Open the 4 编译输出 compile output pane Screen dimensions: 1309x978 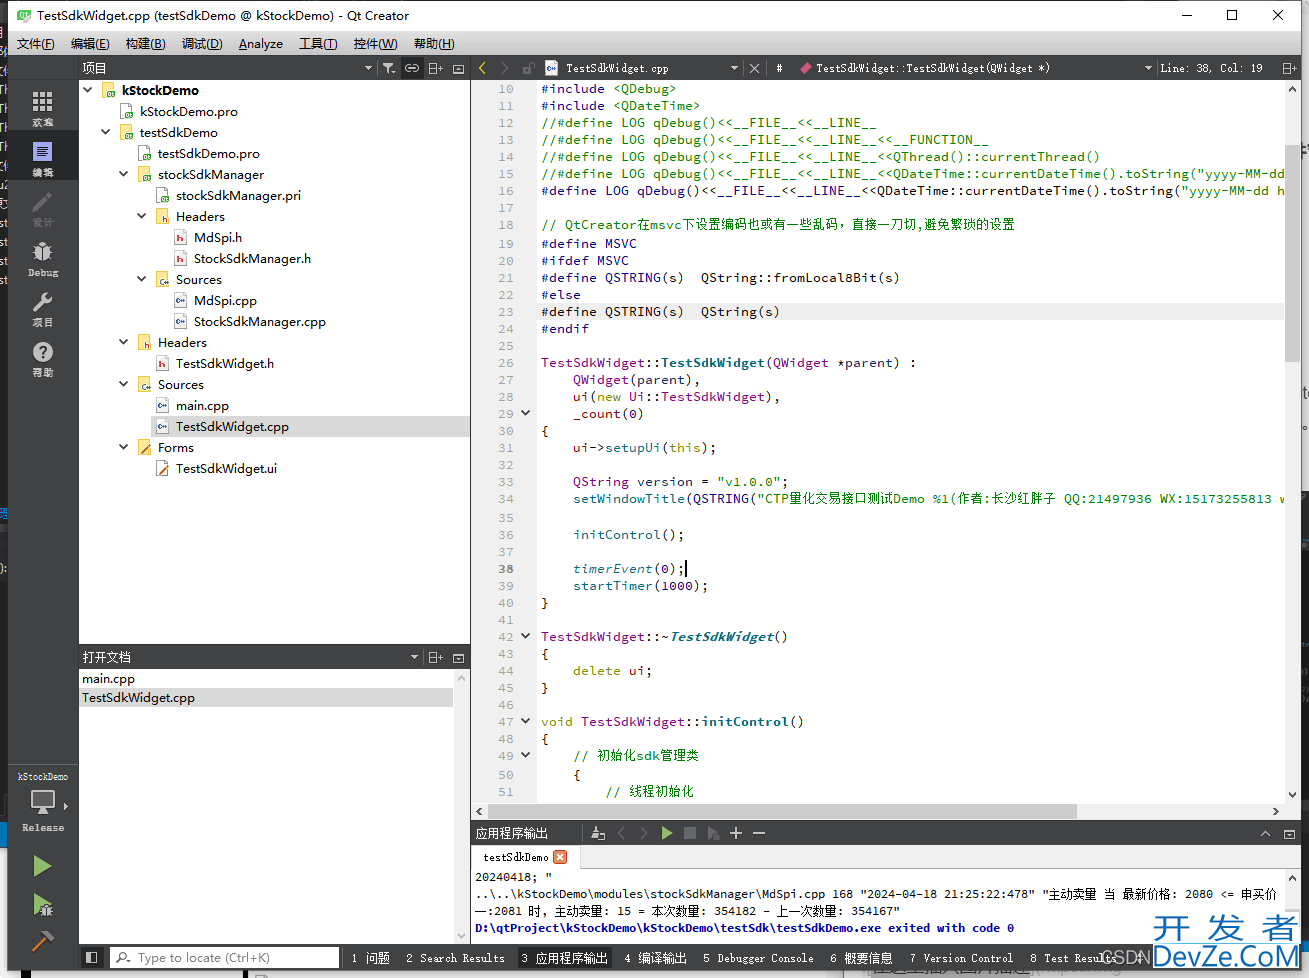click(x=655, y=958)
